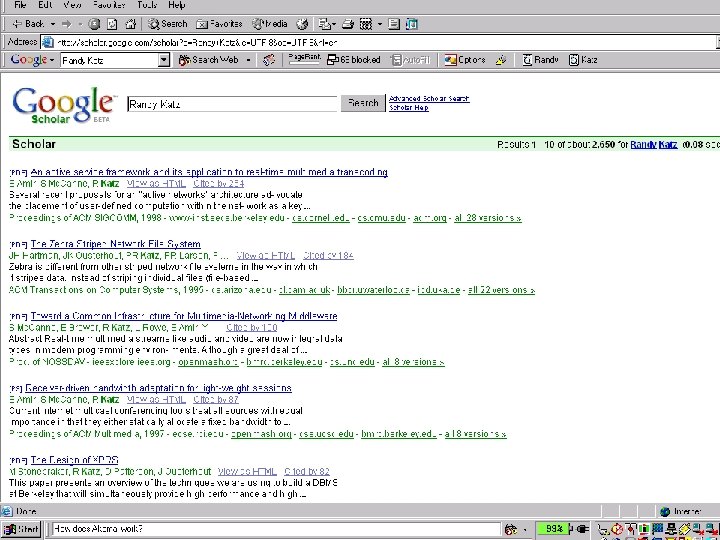Click the Windows Start button
Screen dimensions: 720x540
click(21, 529)
